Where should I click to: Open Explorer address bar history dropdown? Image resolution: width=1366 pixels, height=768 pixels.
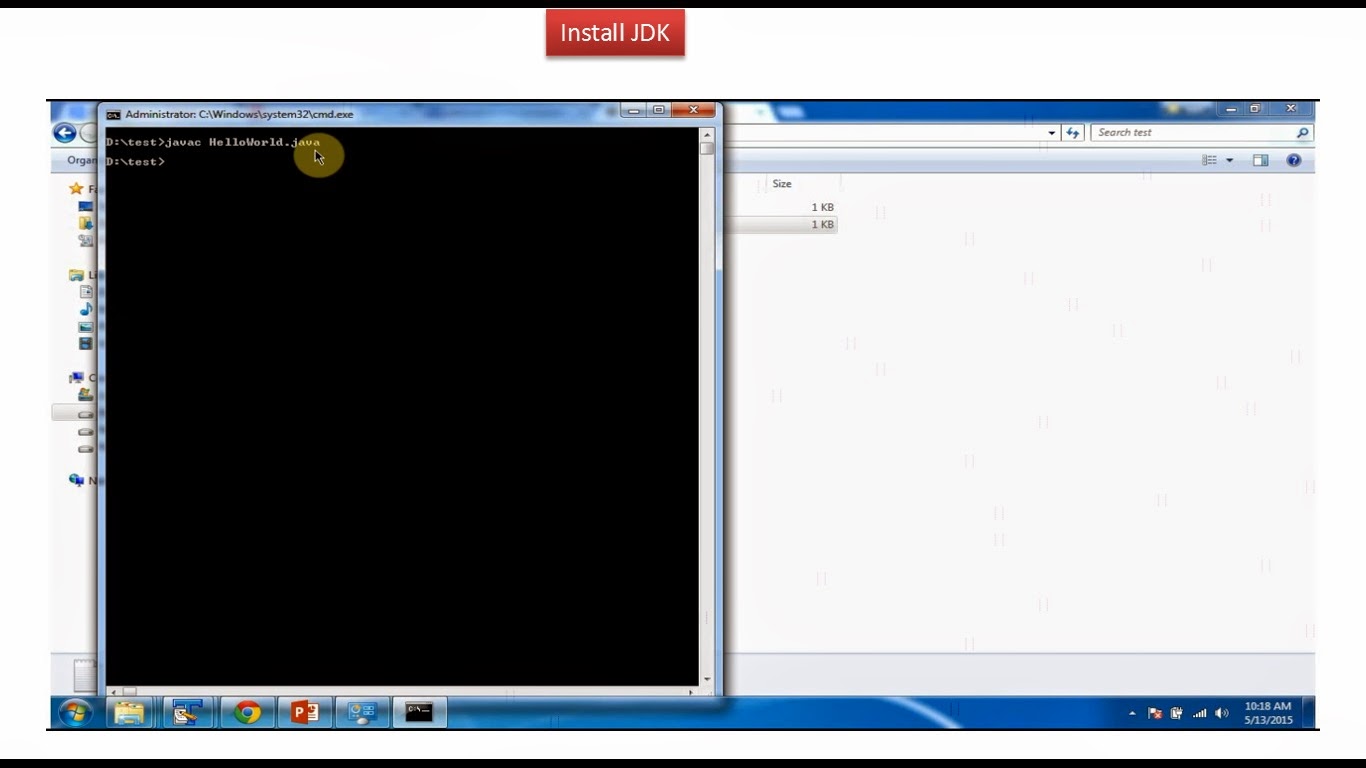(1052, 133)
